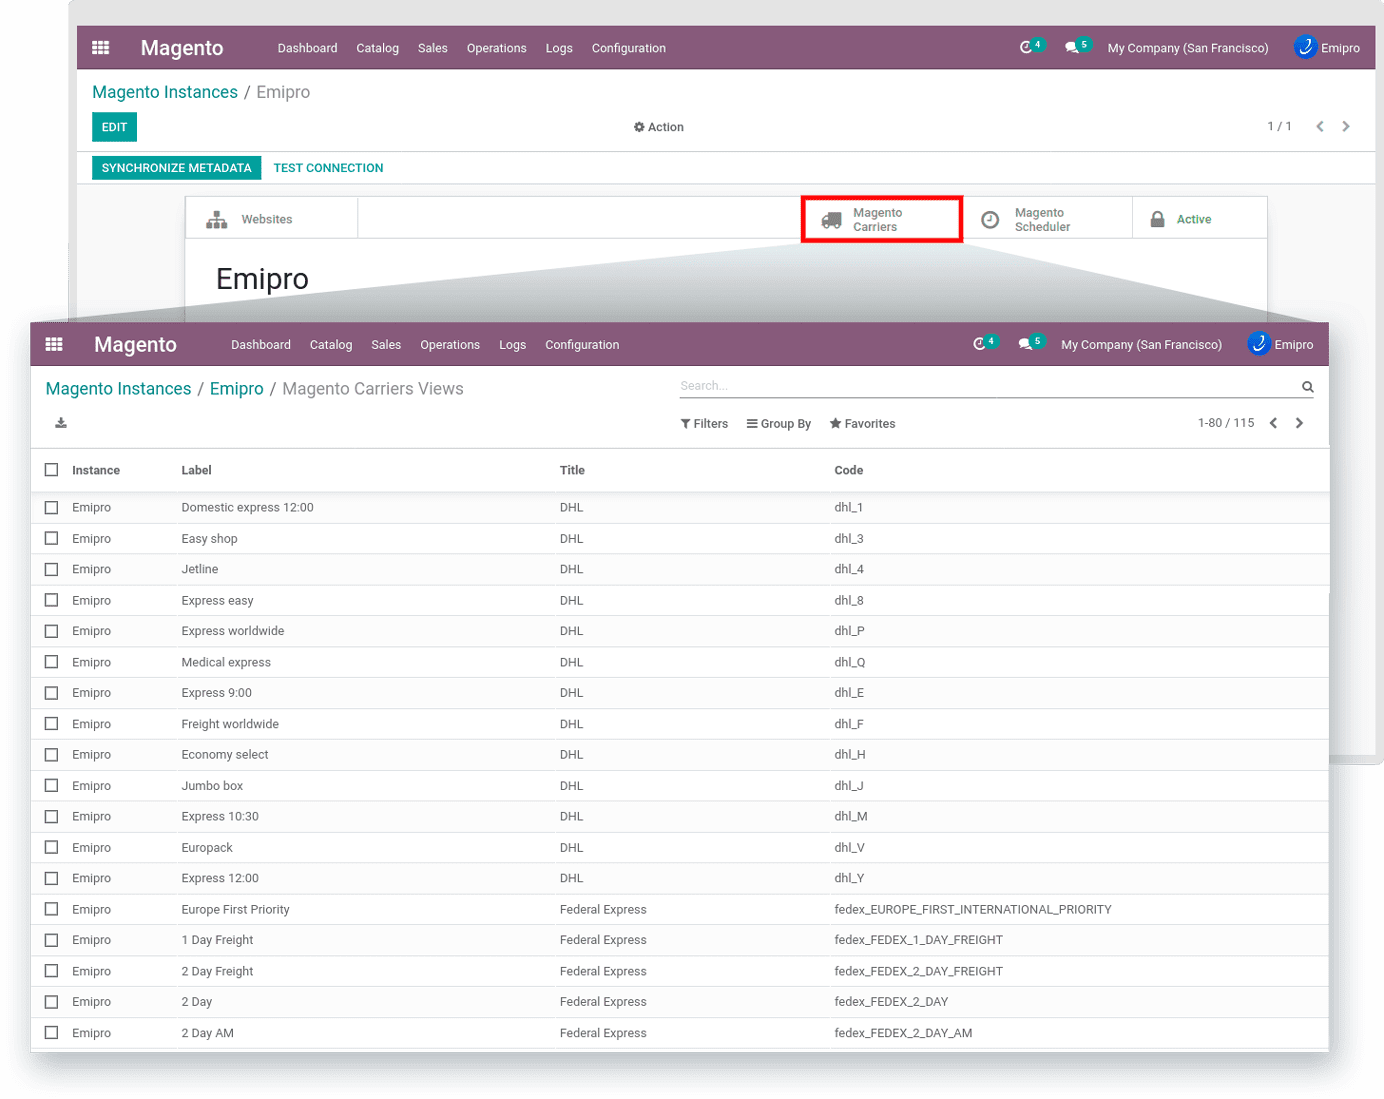The image size is (1384, 1099).
Task: Open company switcher in back window
Action: 1188,48
